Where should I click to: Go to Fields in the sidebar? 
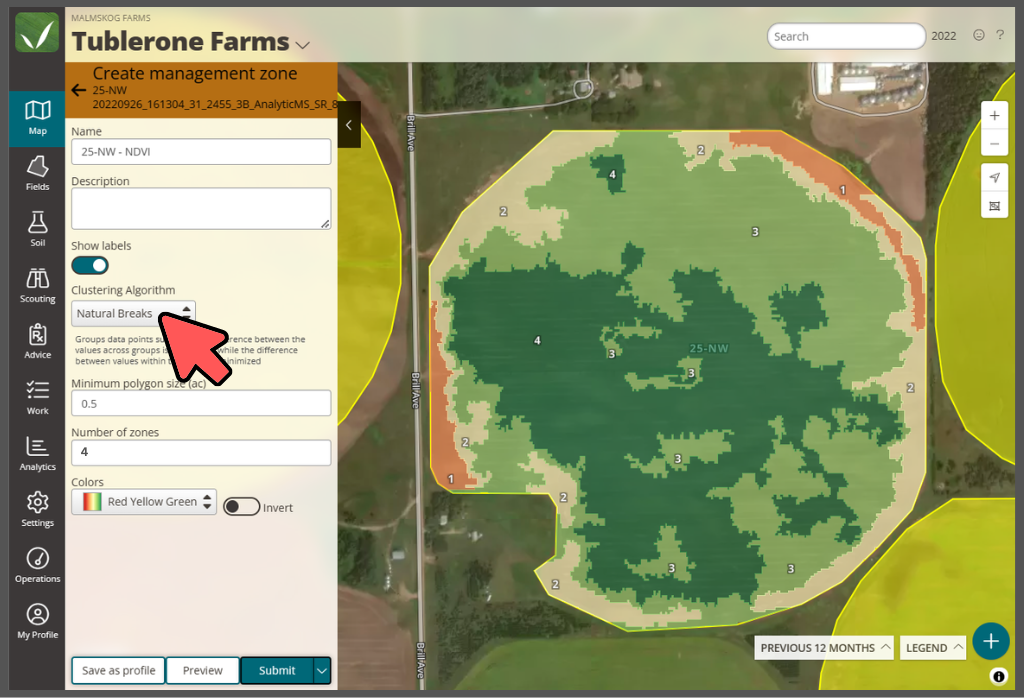pyautogui.click(x=37, y=174)
